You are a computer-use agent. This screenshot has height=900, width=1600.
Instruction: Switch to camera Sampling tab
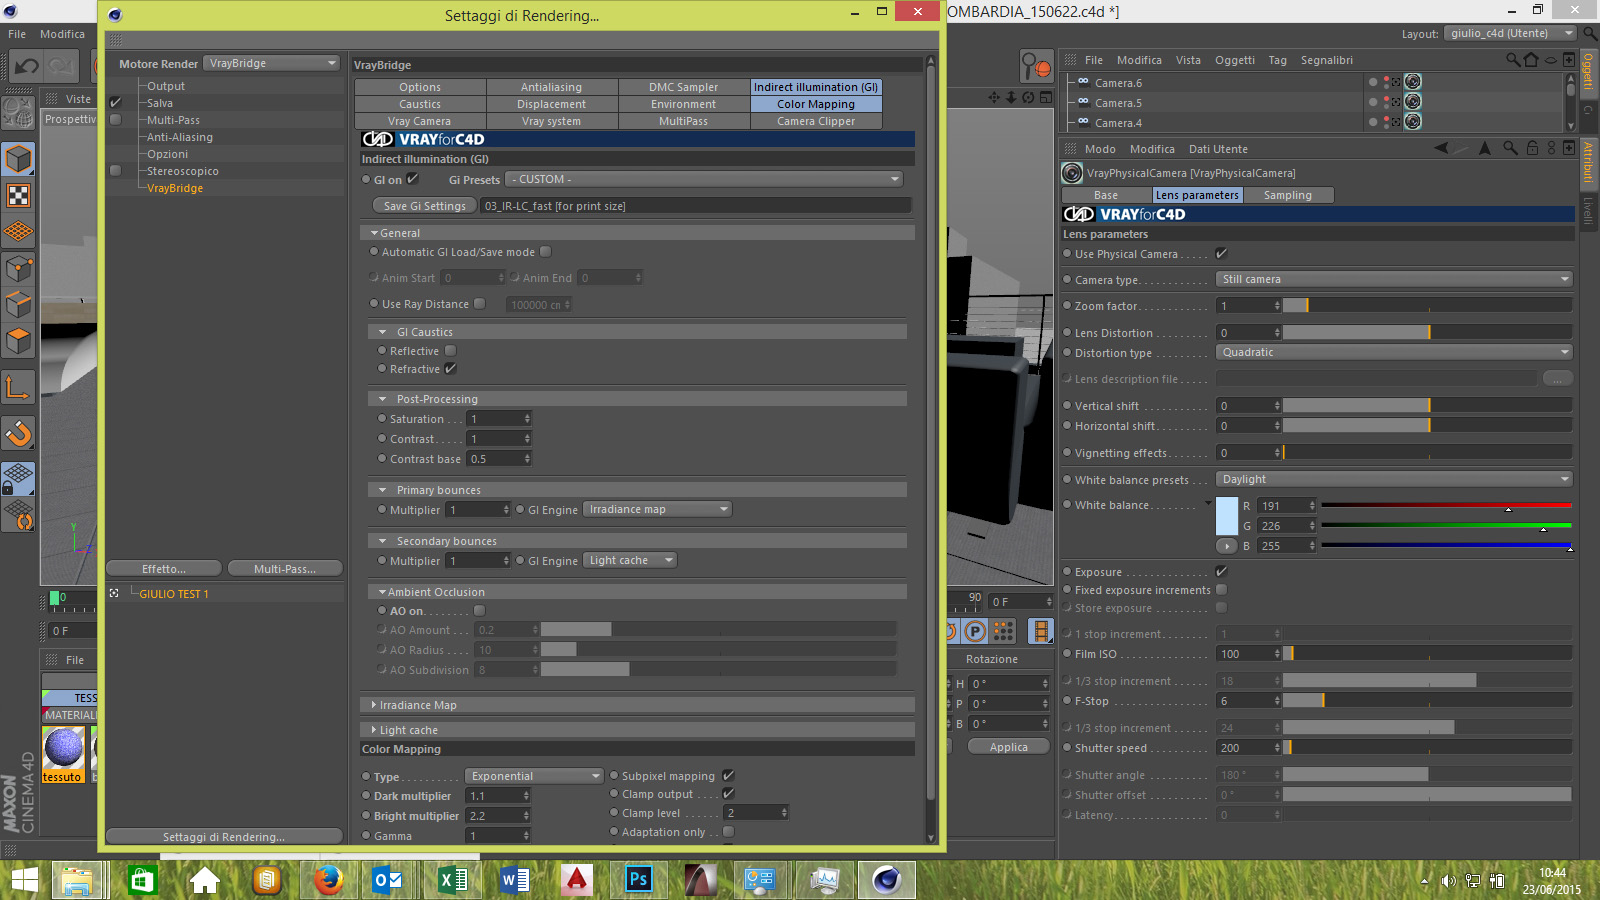pyautogui.click(x=1288, y=195)
